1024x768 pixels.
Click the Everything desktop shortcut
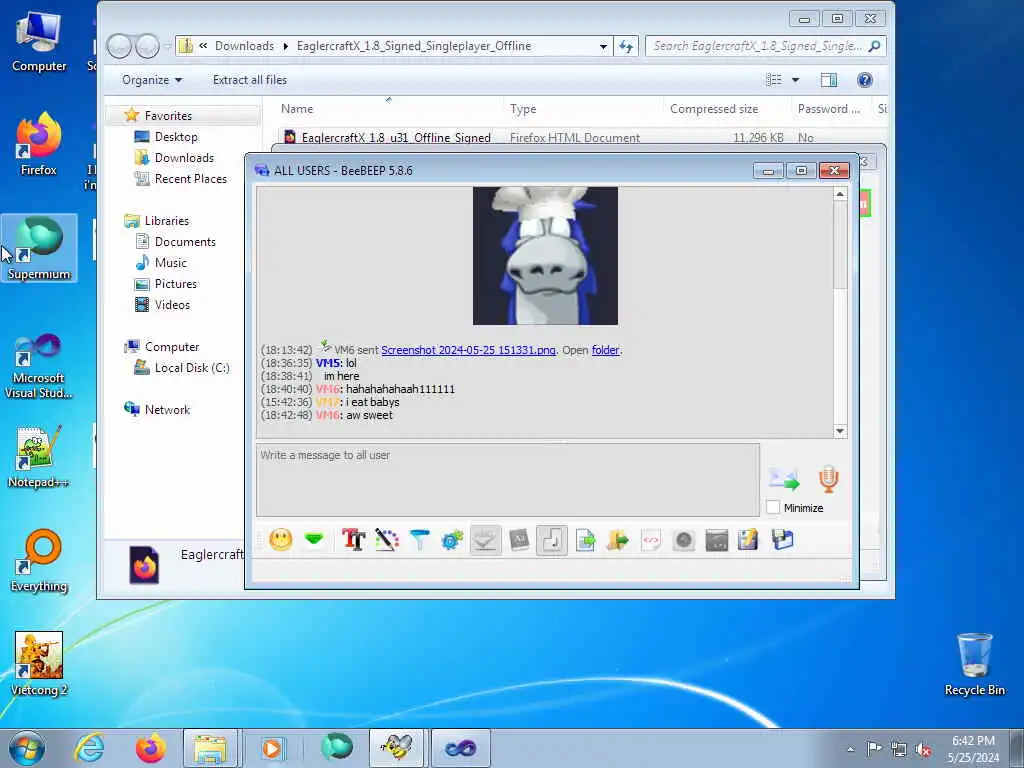[39, 561]
